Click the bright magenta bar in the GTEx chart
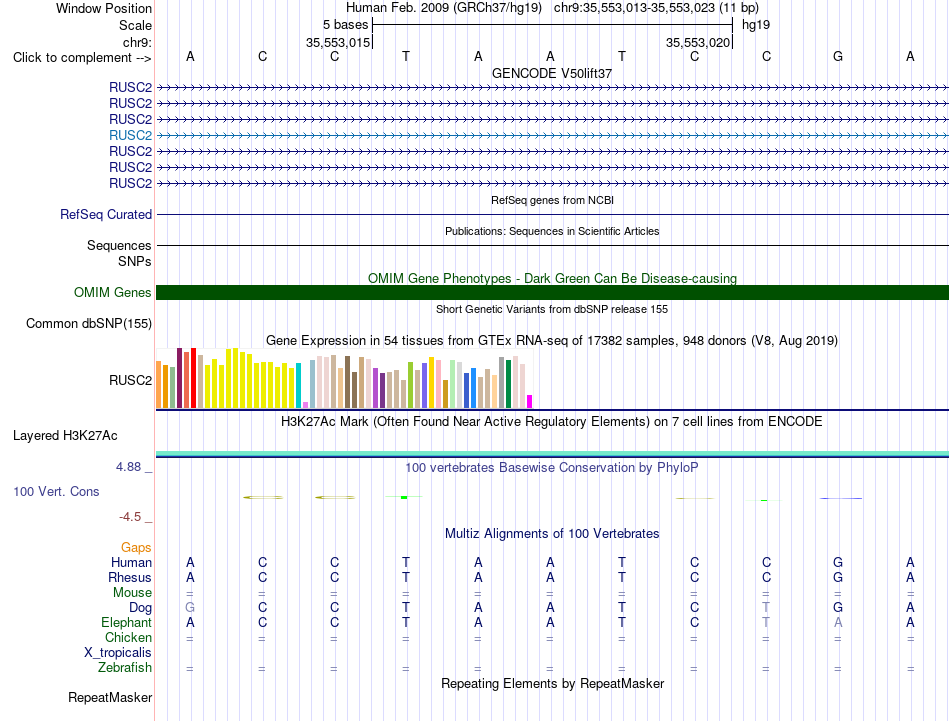 [530, 402]
